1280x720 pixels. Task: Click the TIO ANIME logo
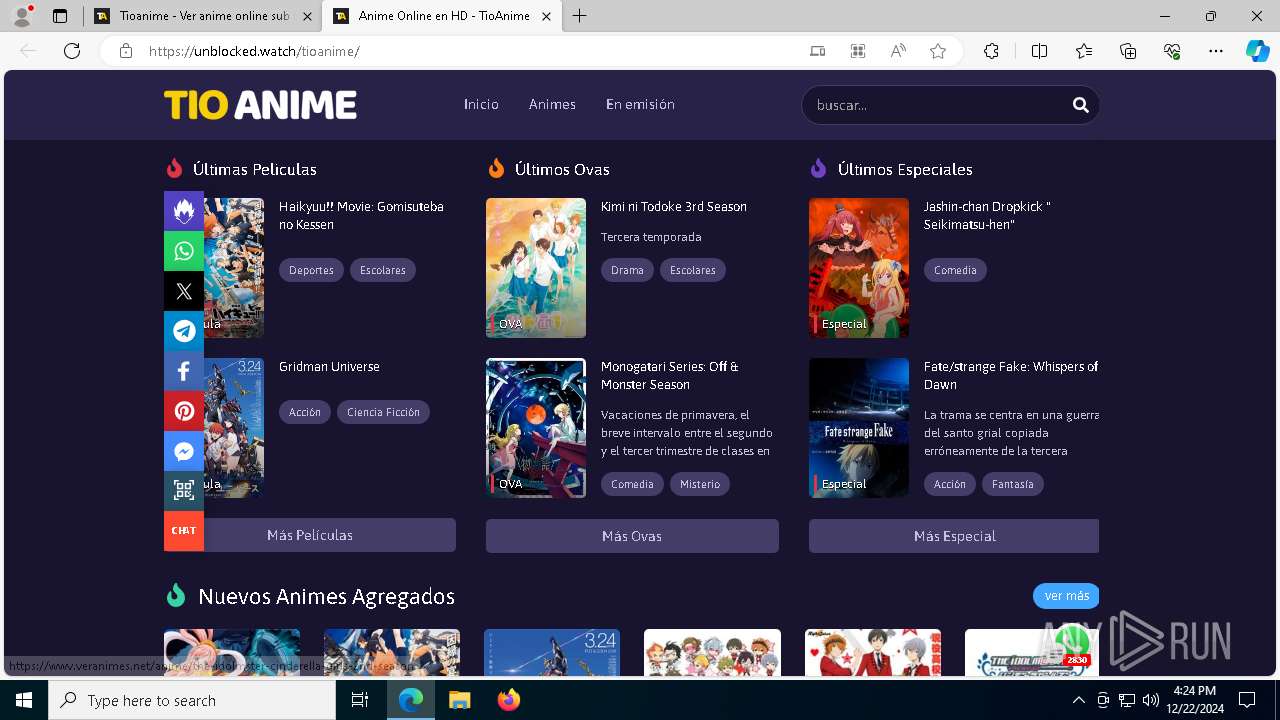(260, 105)
